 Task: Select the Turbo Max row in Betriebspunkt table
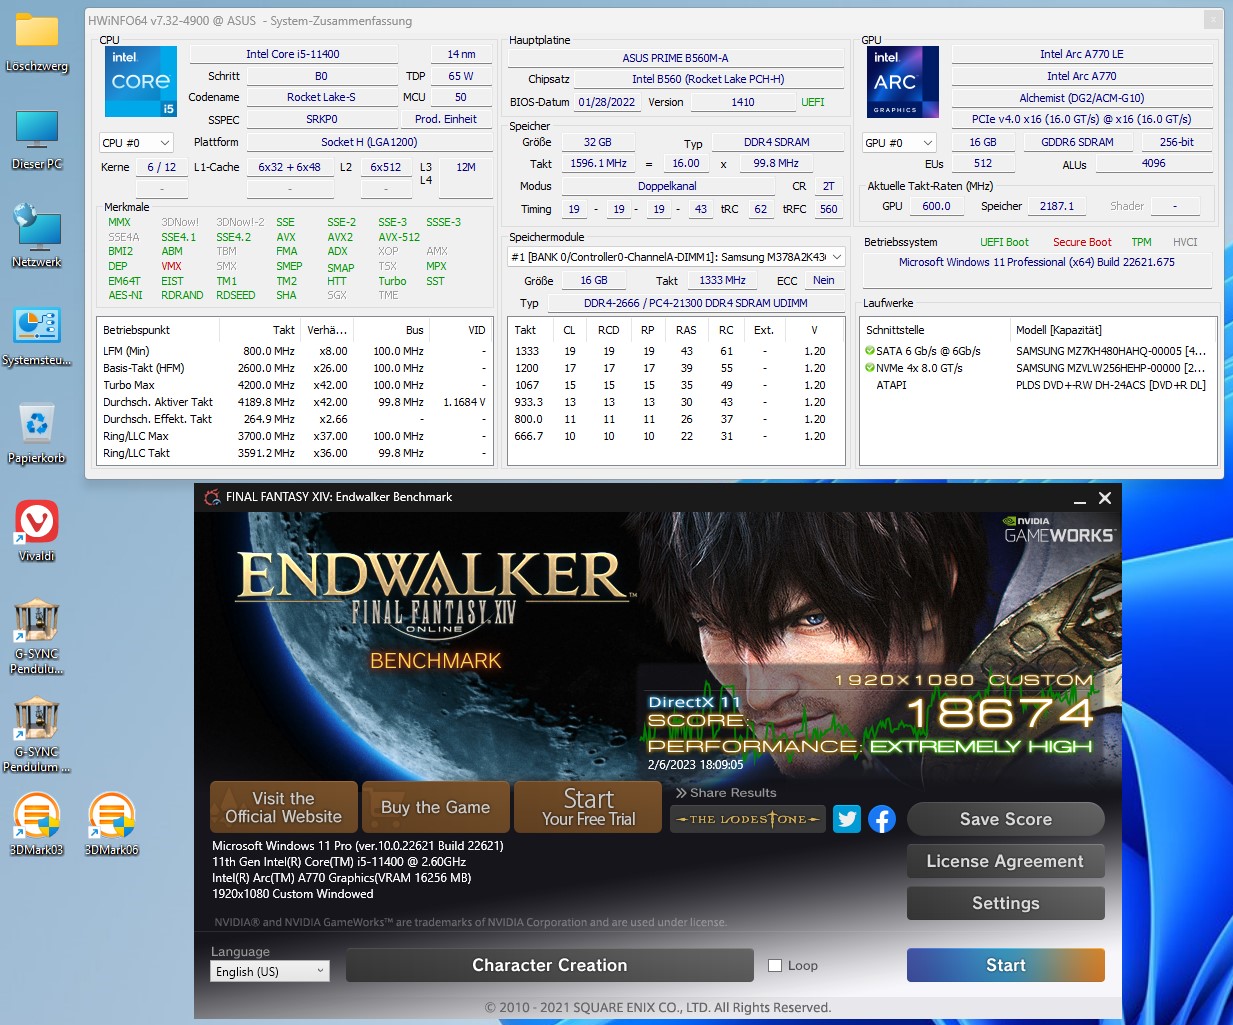295,385
